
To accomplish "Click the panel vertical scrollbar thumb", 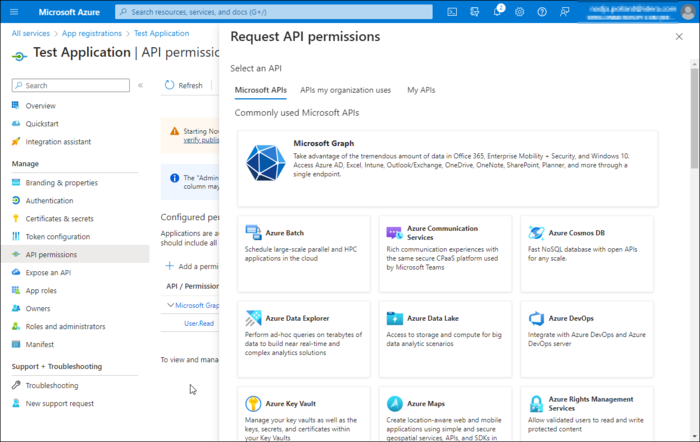I will 694,118.
